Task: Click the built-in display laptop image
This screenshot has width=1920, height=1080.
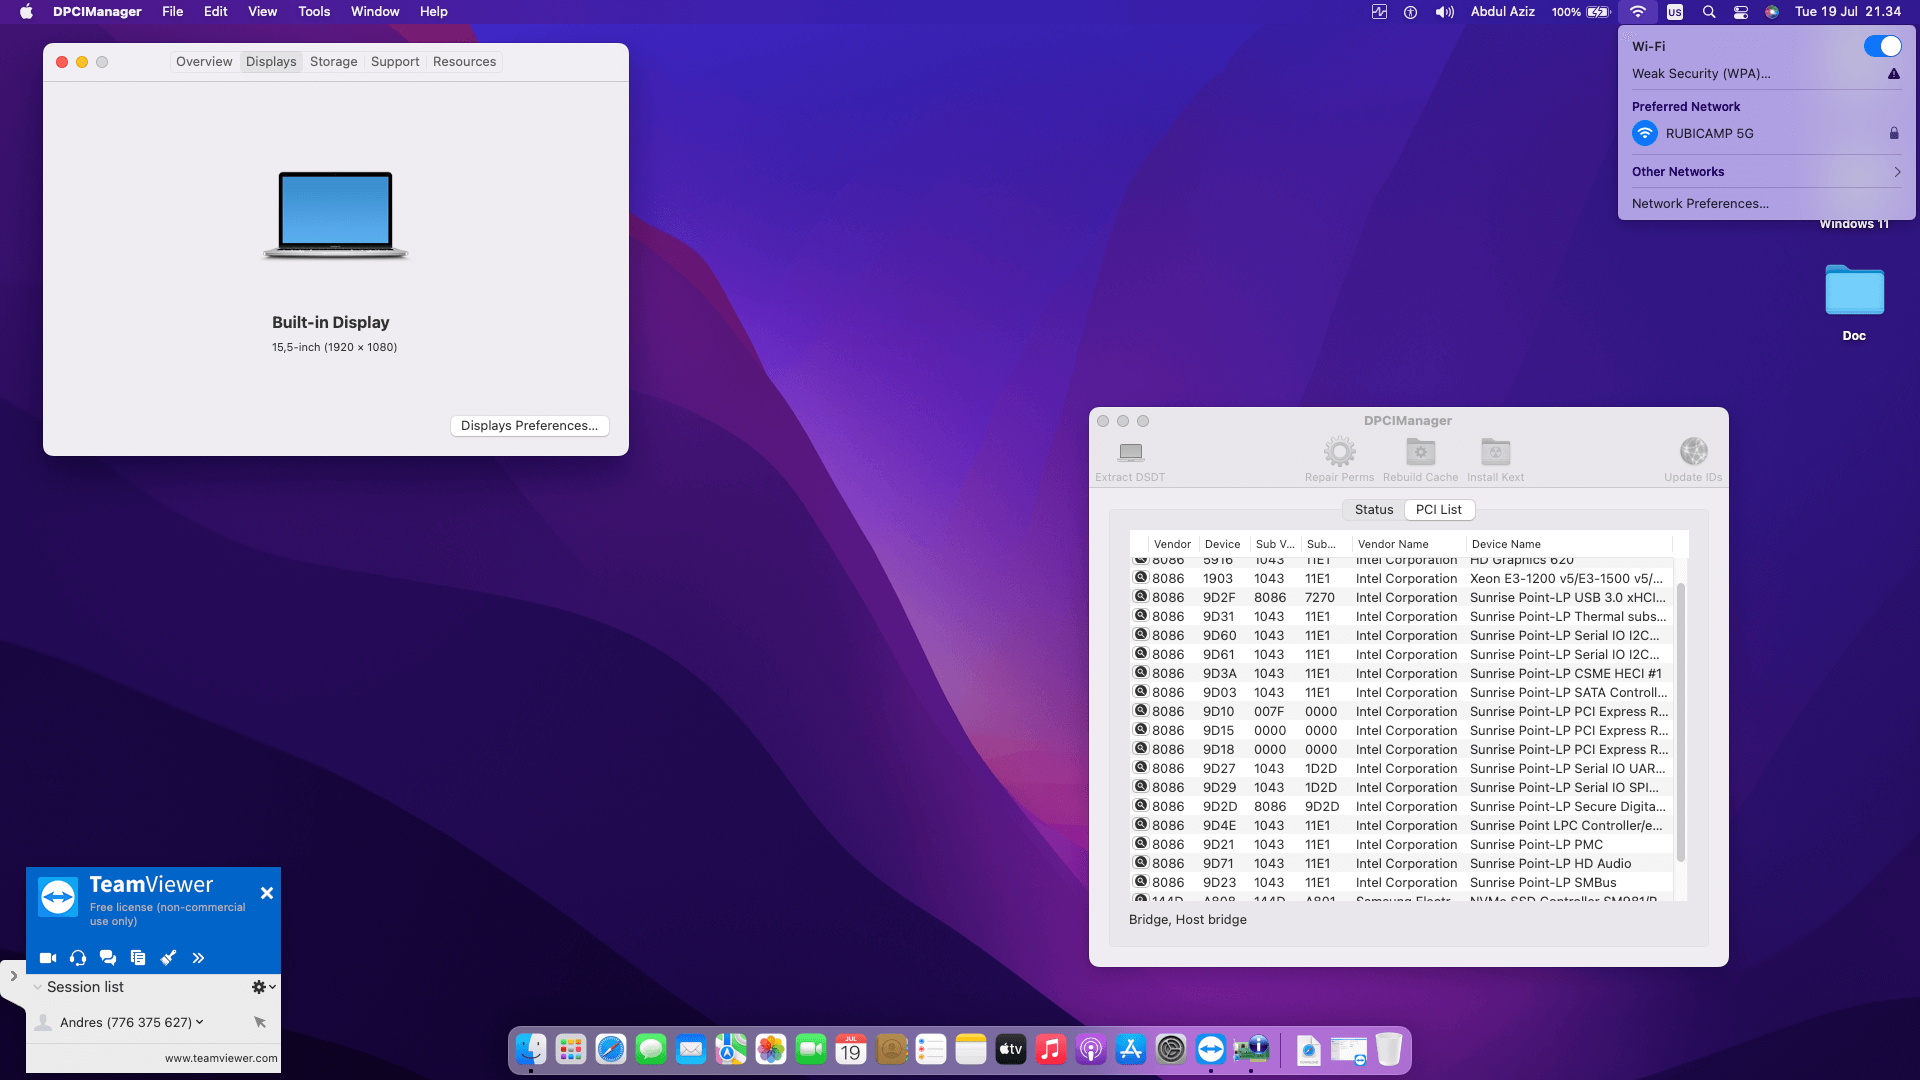Action: tap(336, 215)
